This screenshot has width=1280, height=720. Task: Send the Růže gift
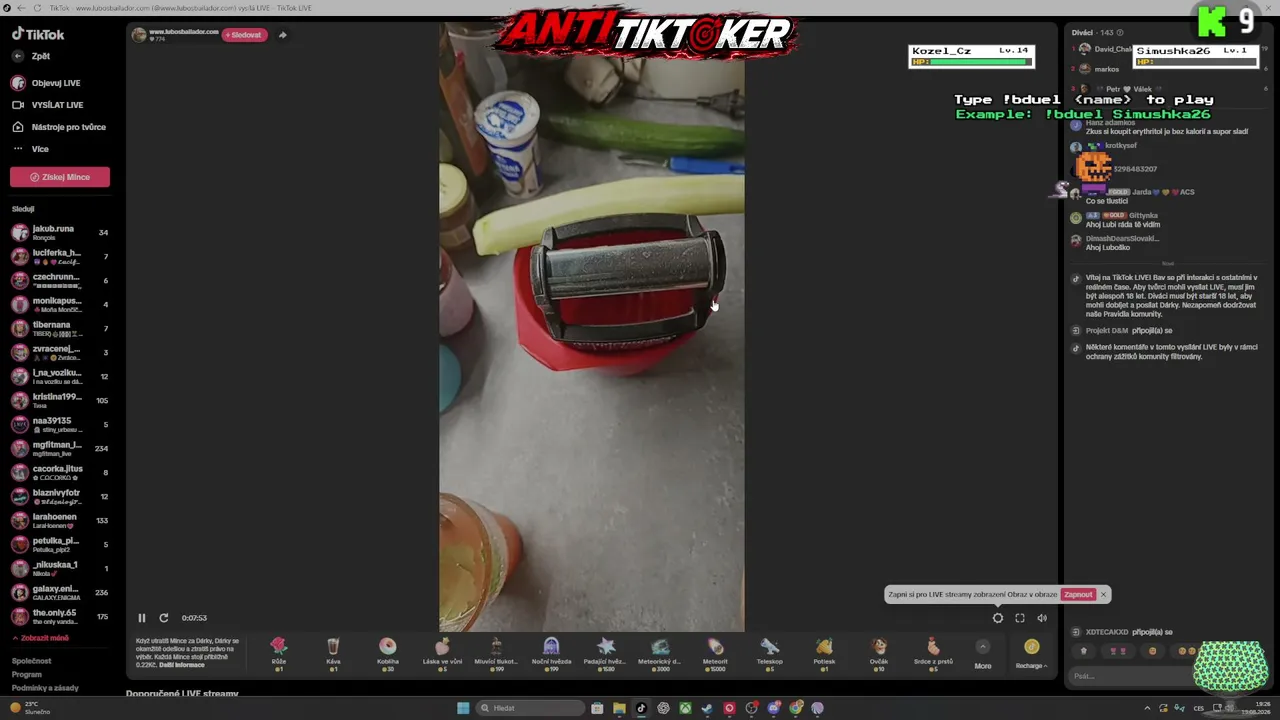point(279,653)
